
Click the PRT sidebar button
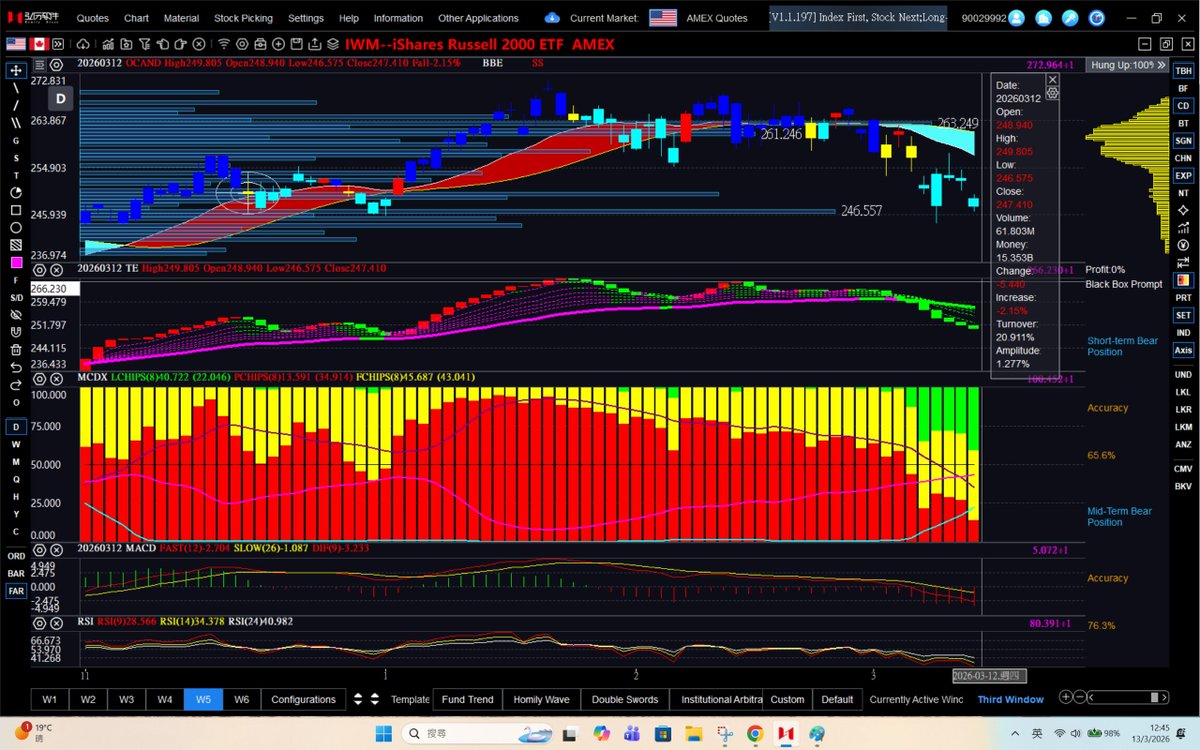click(x=1183, y=298)
